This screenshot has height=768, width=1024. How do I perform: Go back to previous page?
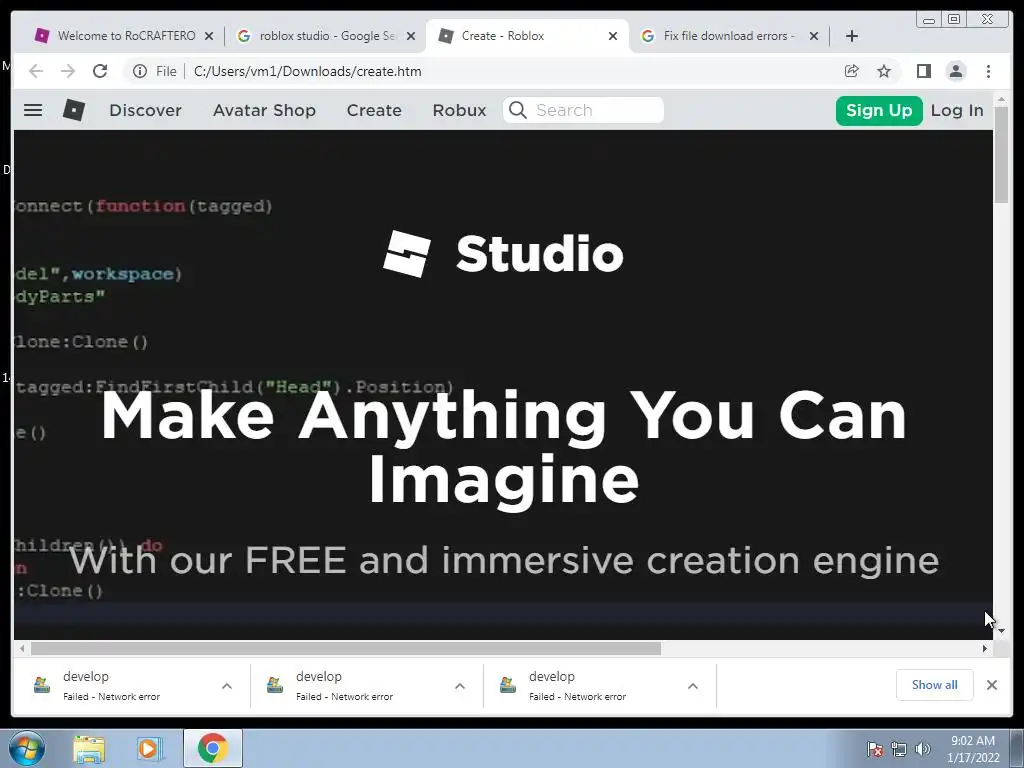click(x=36, y=71)
